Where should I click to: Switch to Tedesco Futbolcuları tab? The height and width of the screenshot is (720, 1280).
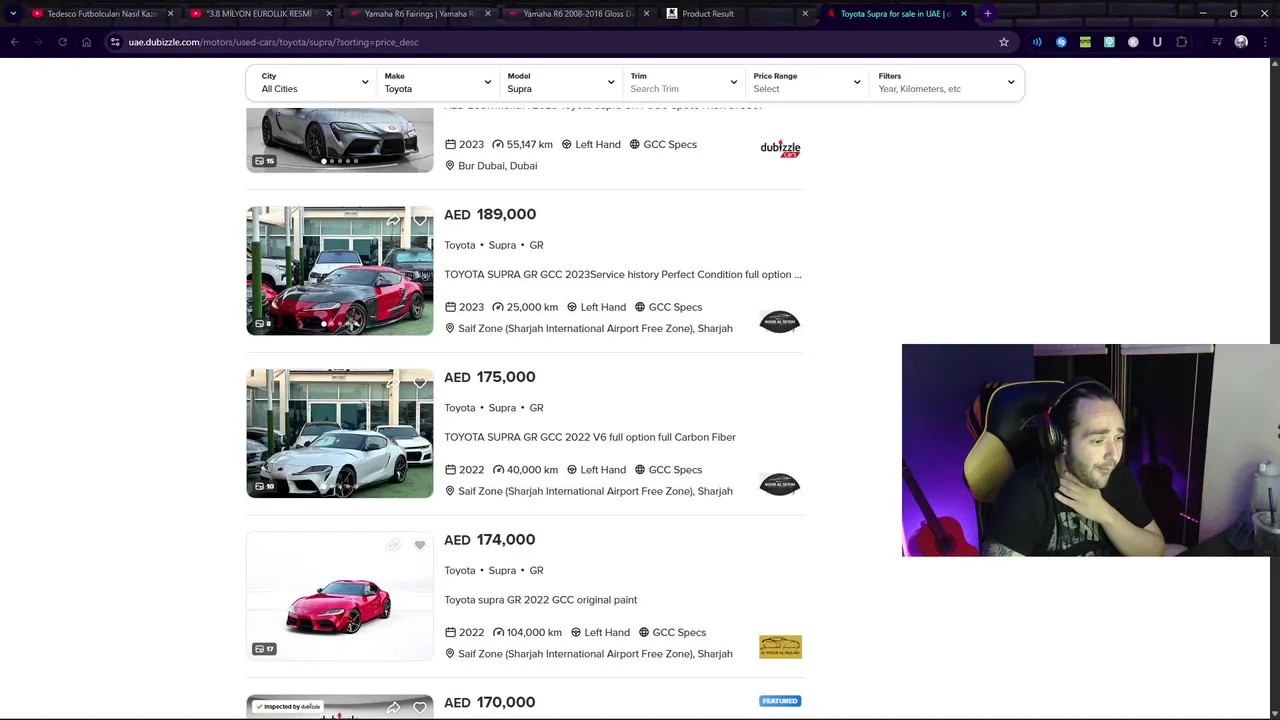pyautogui.click(x=100, y=14)
